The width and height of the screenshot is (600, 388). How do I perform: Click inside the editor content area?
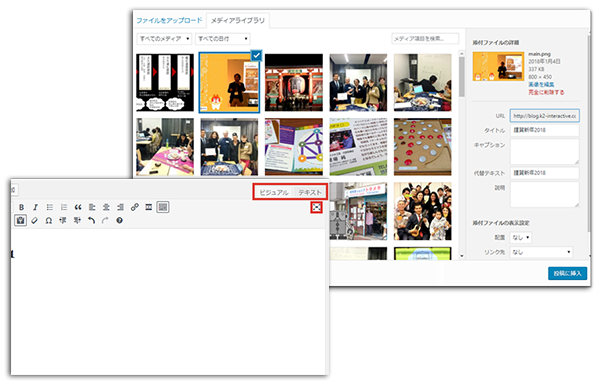168,302
